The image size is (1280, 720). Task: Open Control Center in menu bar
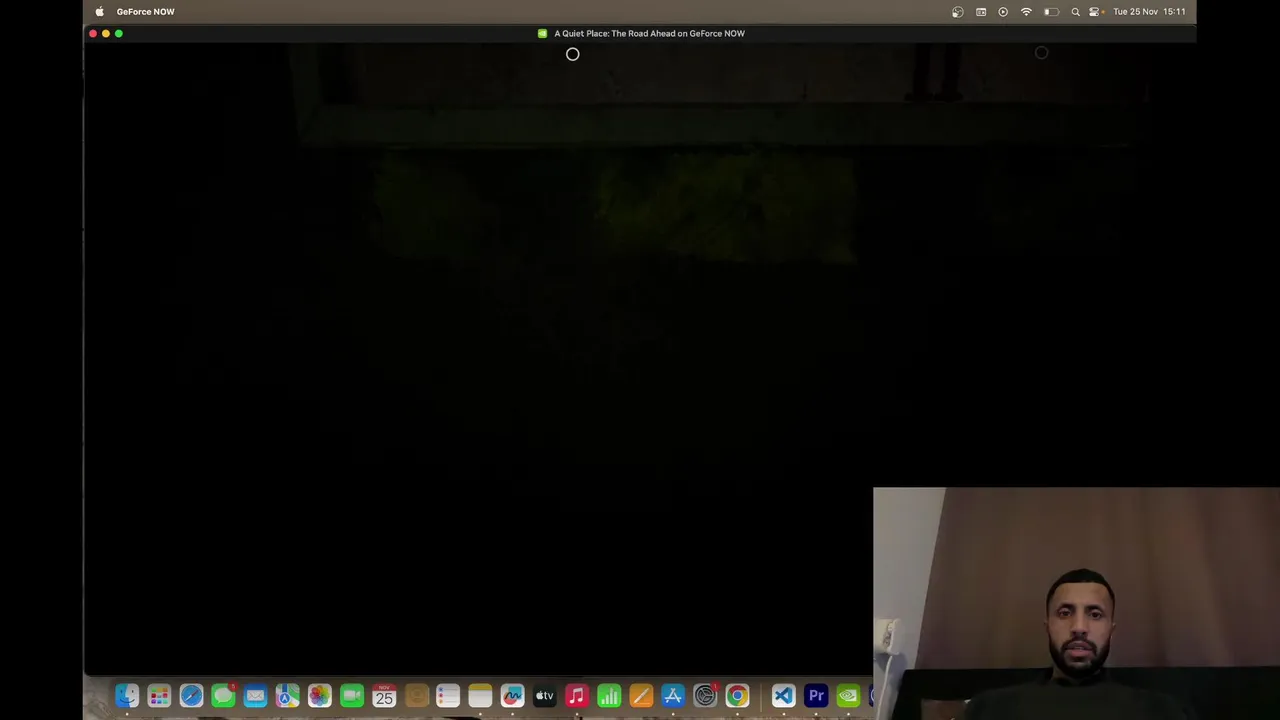[1095, 12]
